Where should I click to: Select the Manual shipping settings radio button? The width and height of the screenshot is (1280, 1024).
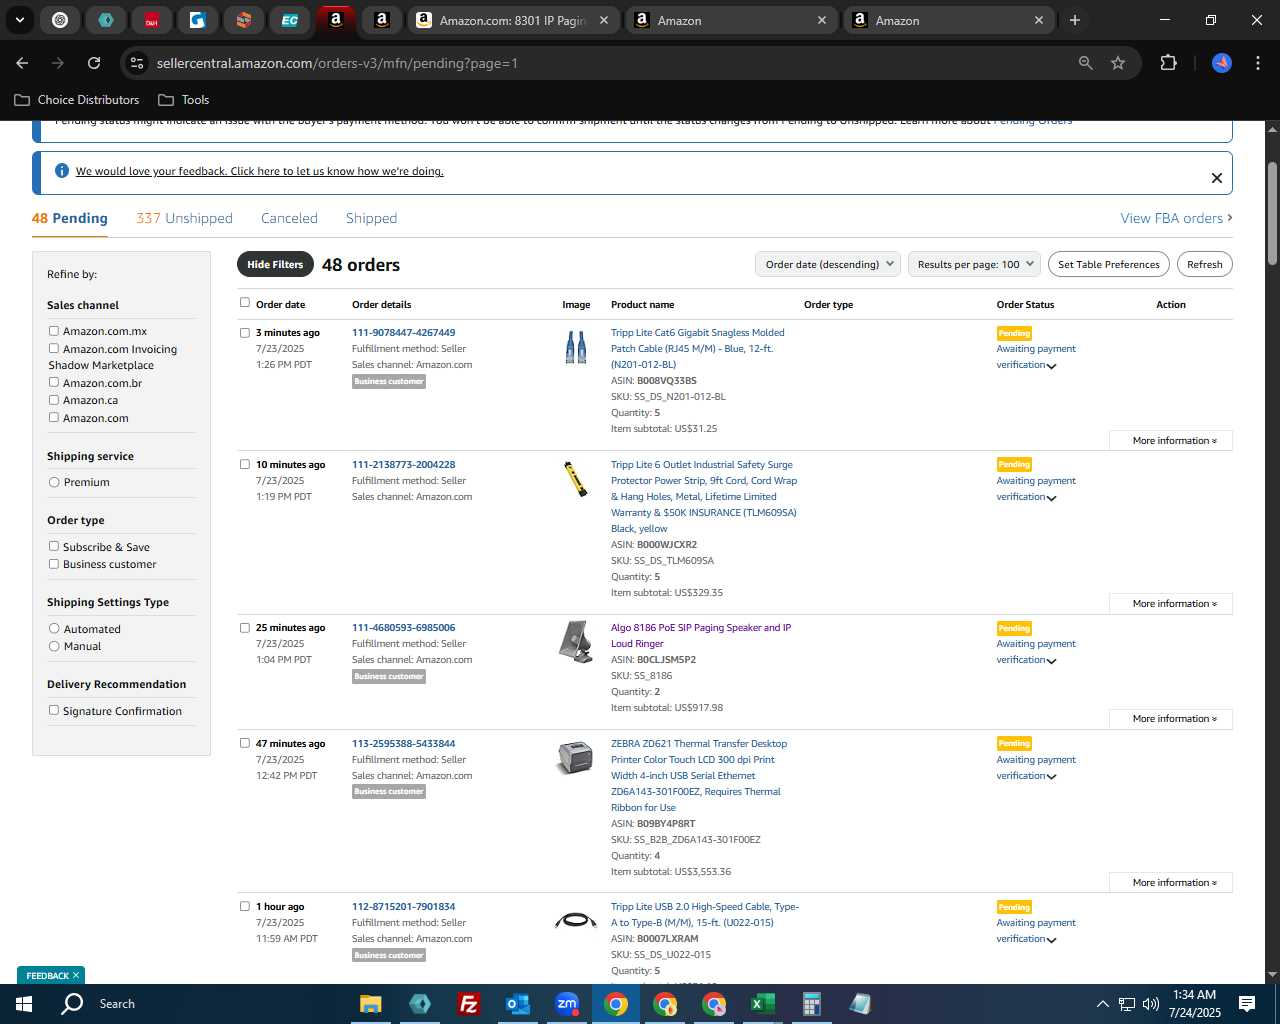54,646
